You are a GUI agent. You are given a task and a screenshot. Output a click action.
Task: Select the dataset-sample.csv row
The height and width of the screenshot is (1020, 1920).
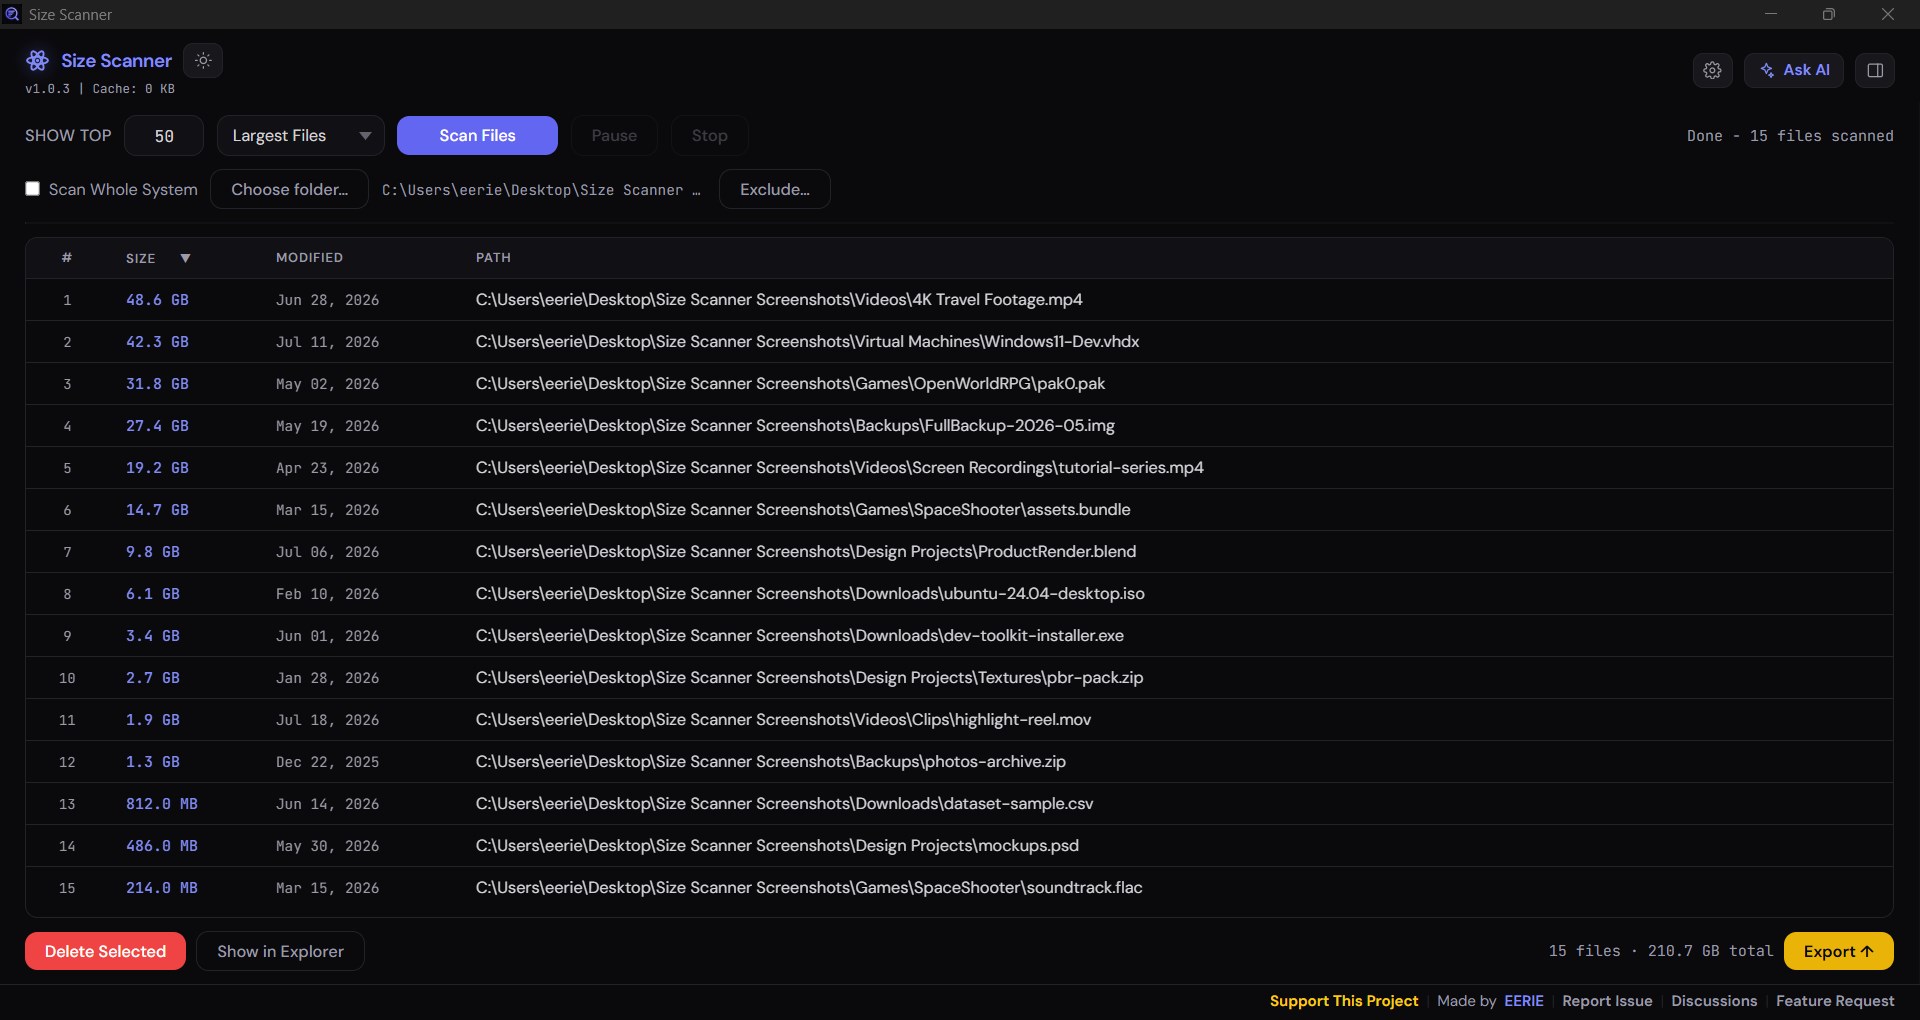(959, 804)
